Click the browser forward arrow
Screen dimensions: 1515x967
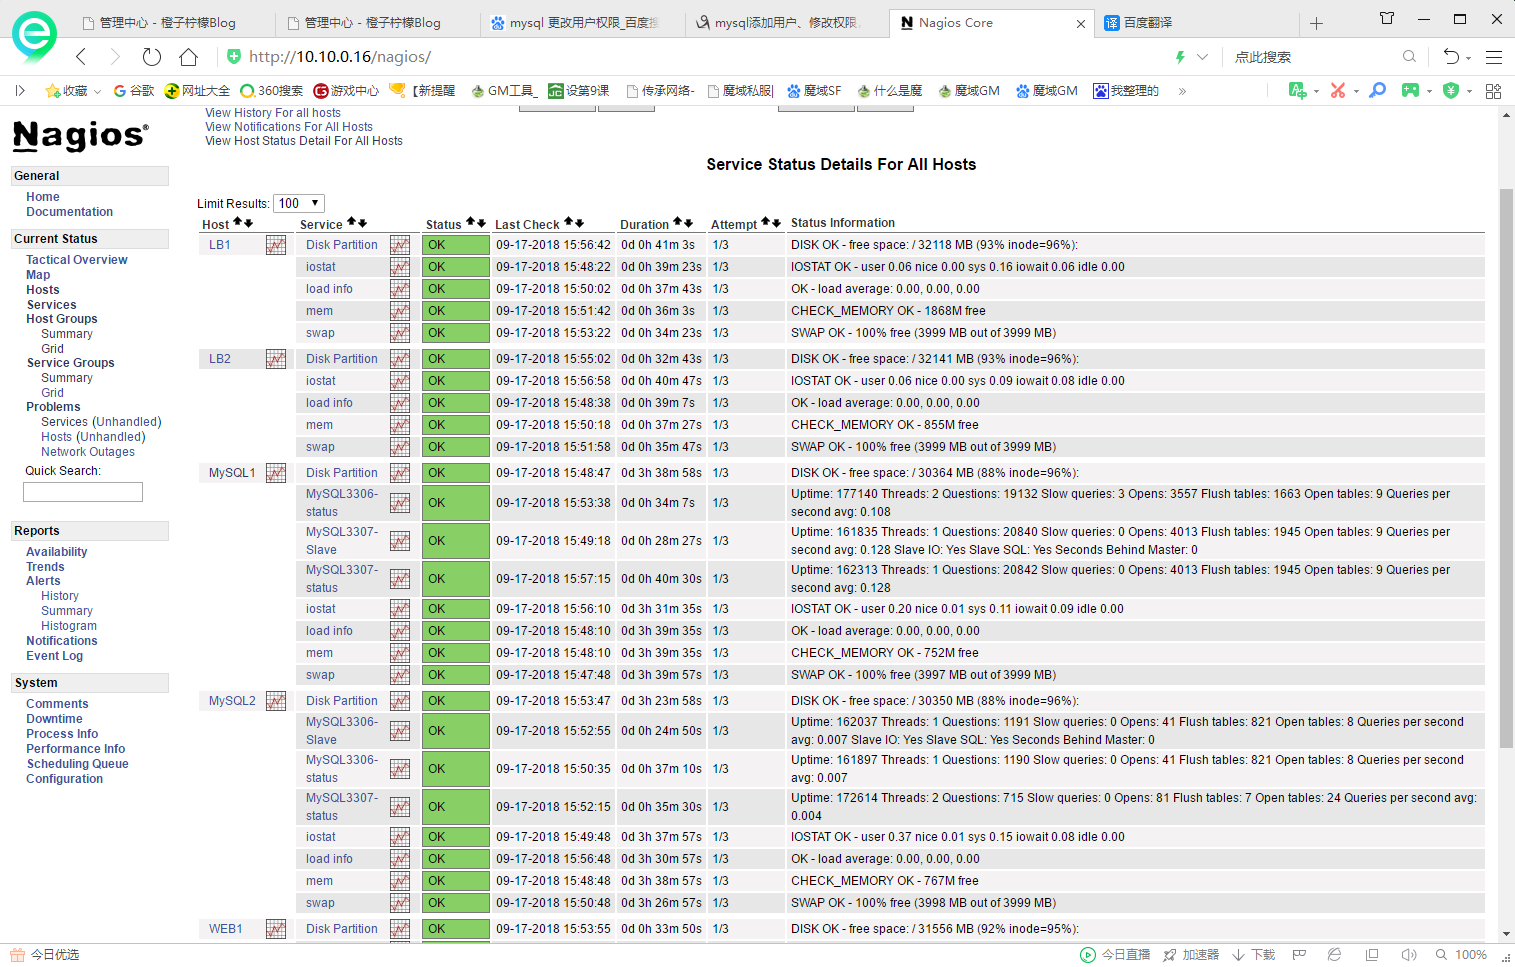coord(115,57)
